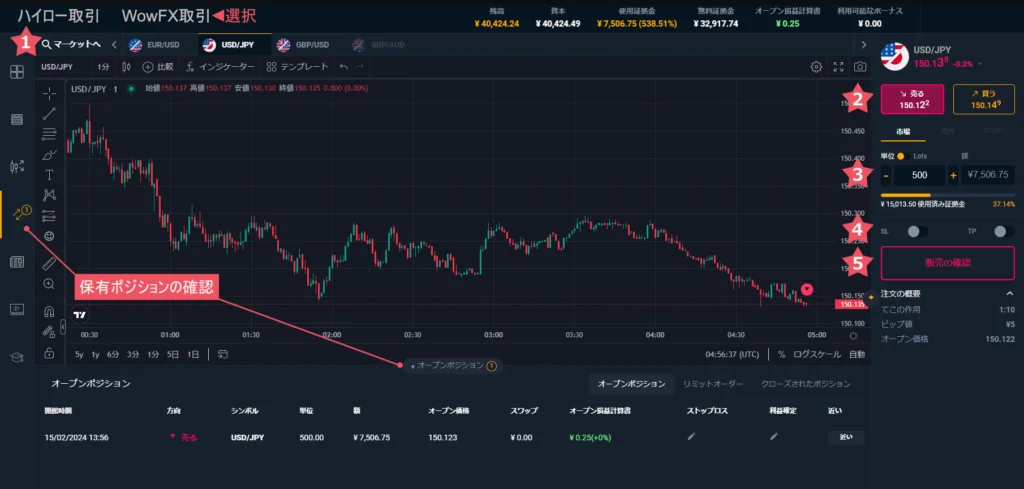
Task: Select the trend line drawing tool
Action: pyautogui.click(x=49, y=114)
